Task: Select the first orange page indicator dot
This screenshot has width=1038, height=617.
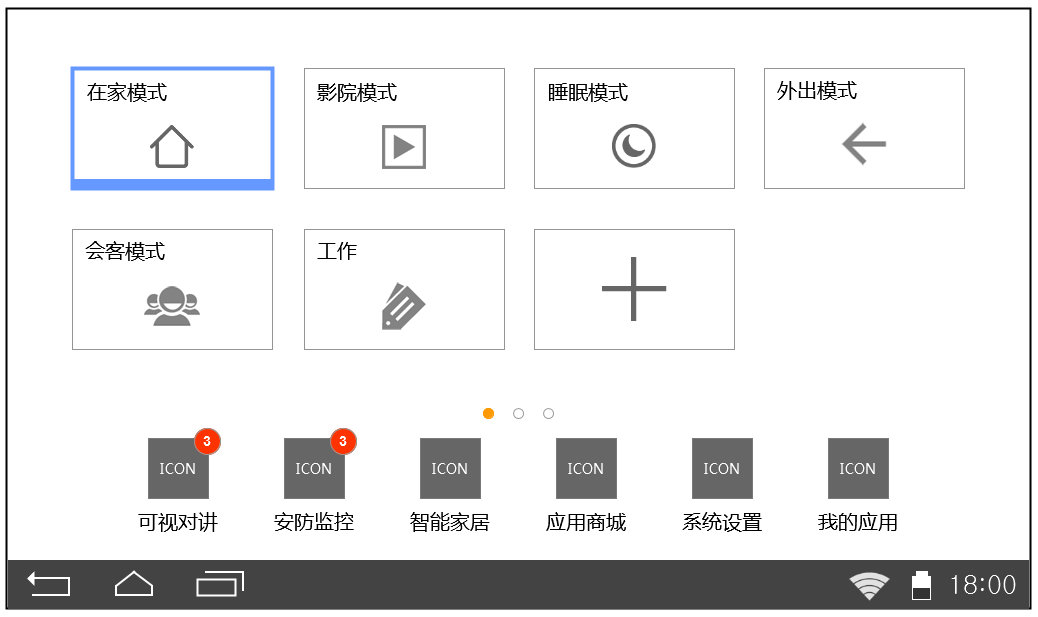Action: coord(488,414)
